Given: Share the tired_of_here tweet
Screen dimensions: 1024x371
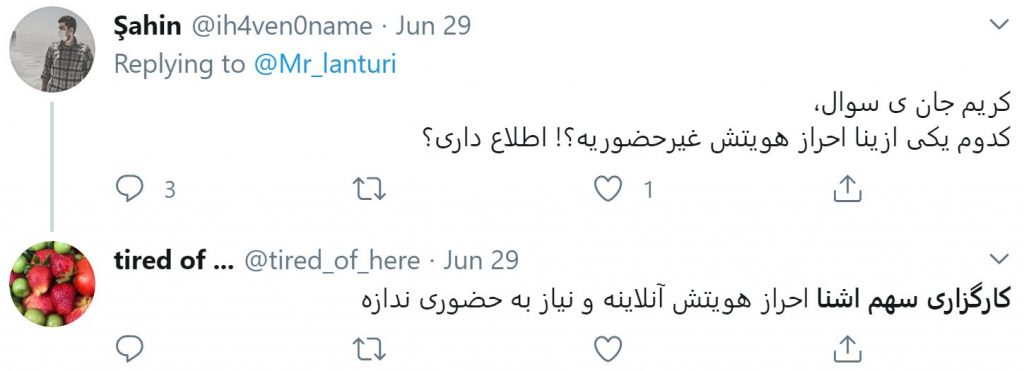Looking at the screenshot, I should point(848,349).
